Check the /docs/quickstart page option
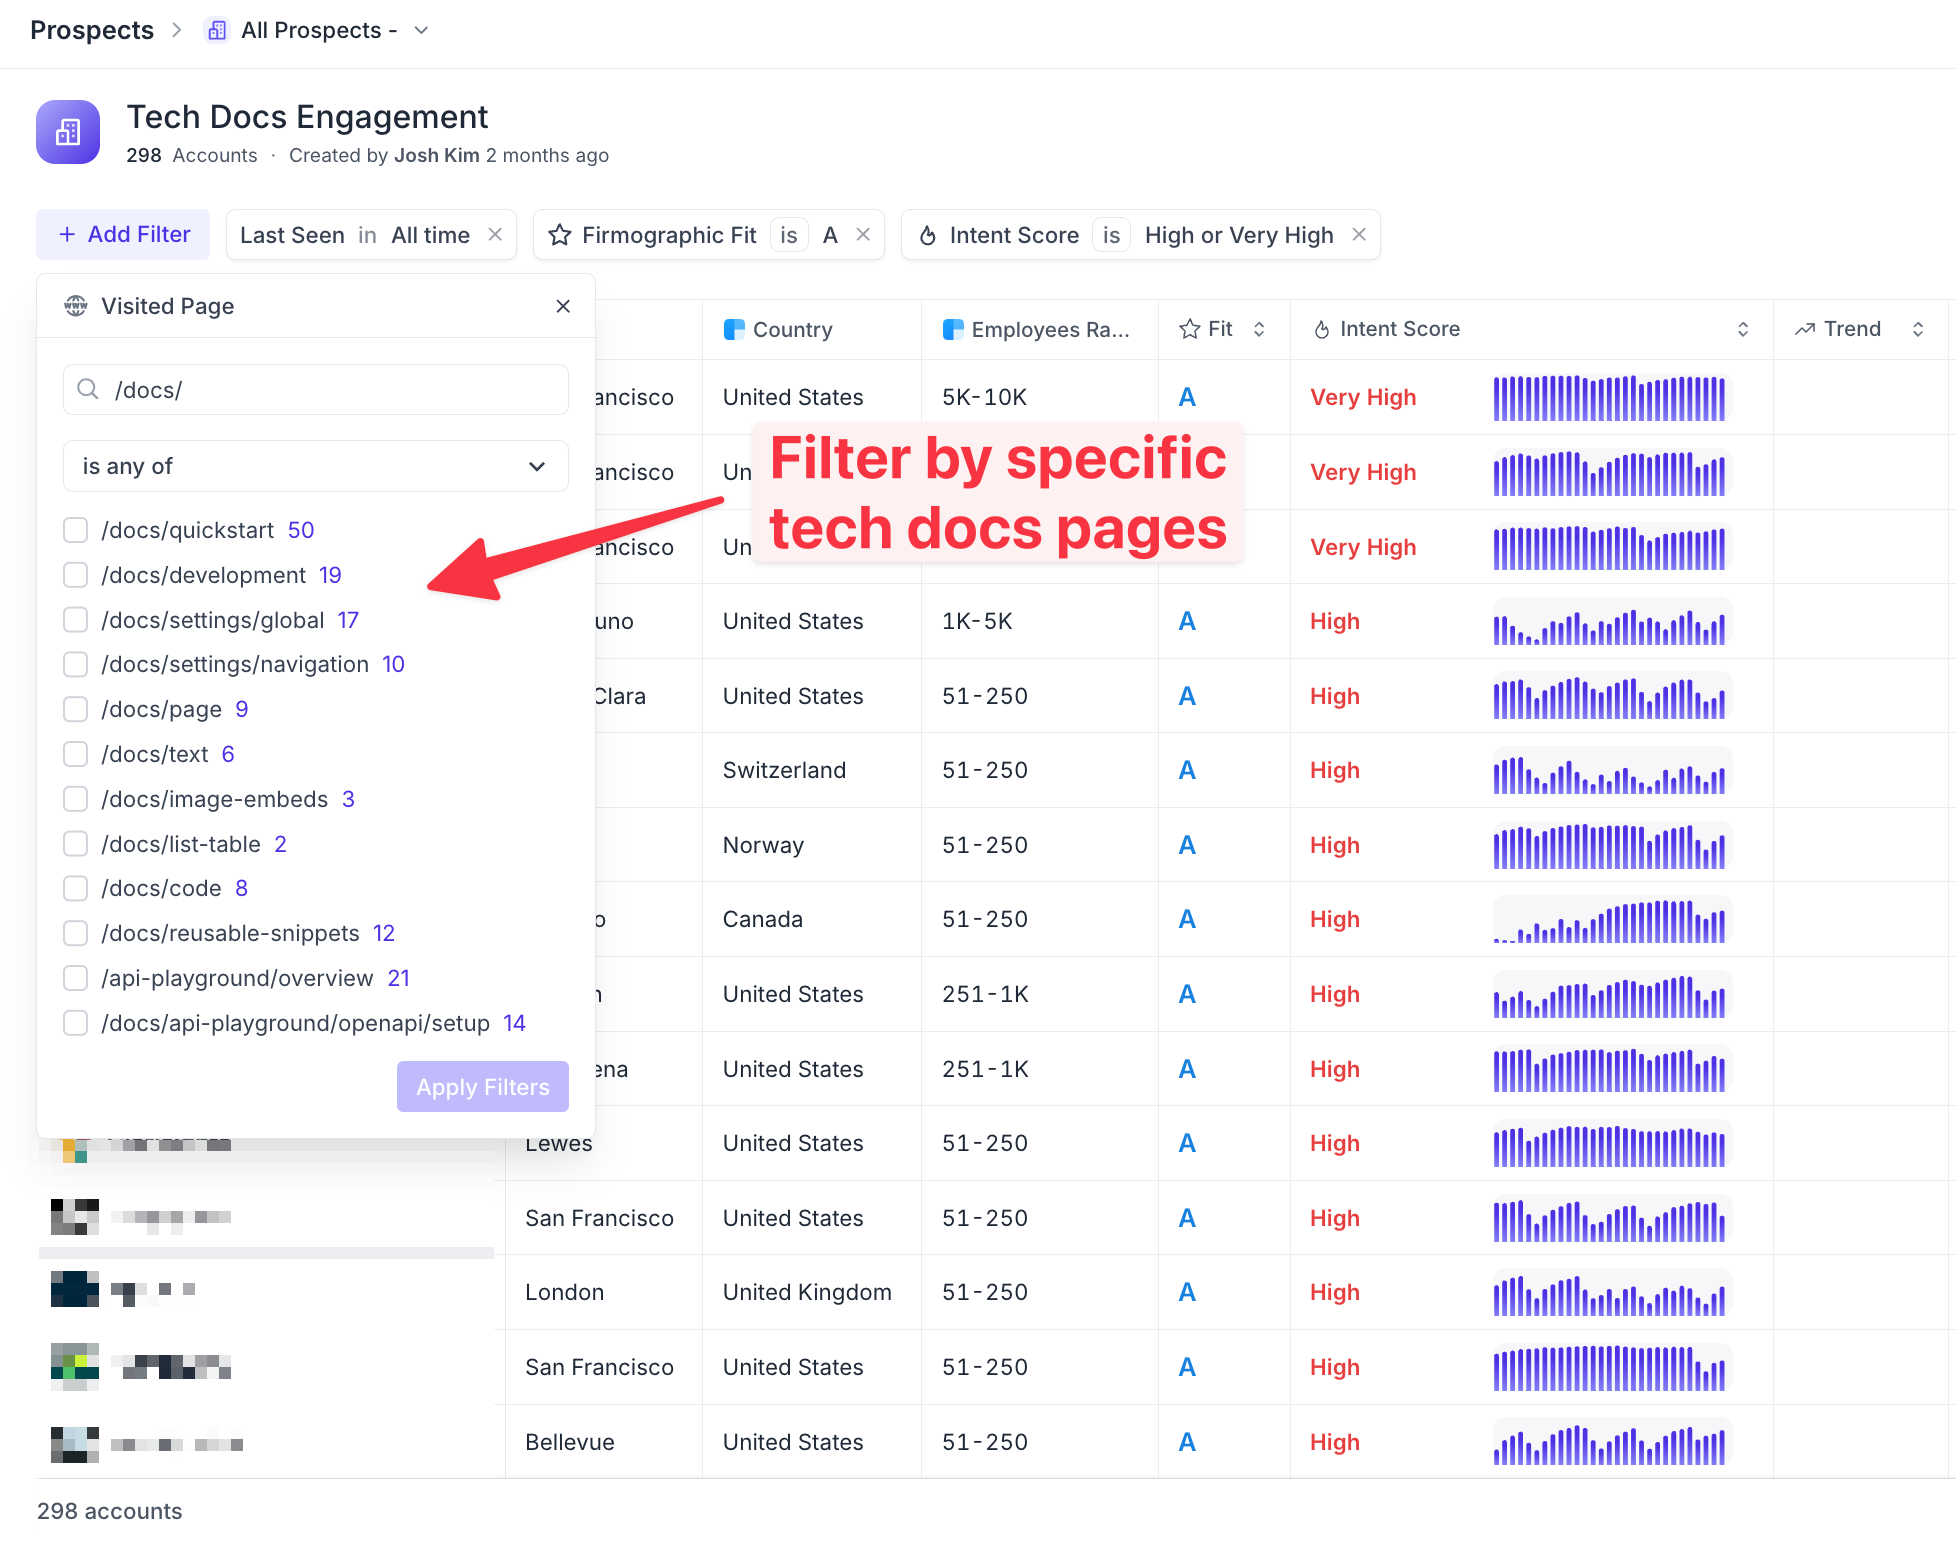Viewport: 1956px width, 1566px height. point(76,530)
